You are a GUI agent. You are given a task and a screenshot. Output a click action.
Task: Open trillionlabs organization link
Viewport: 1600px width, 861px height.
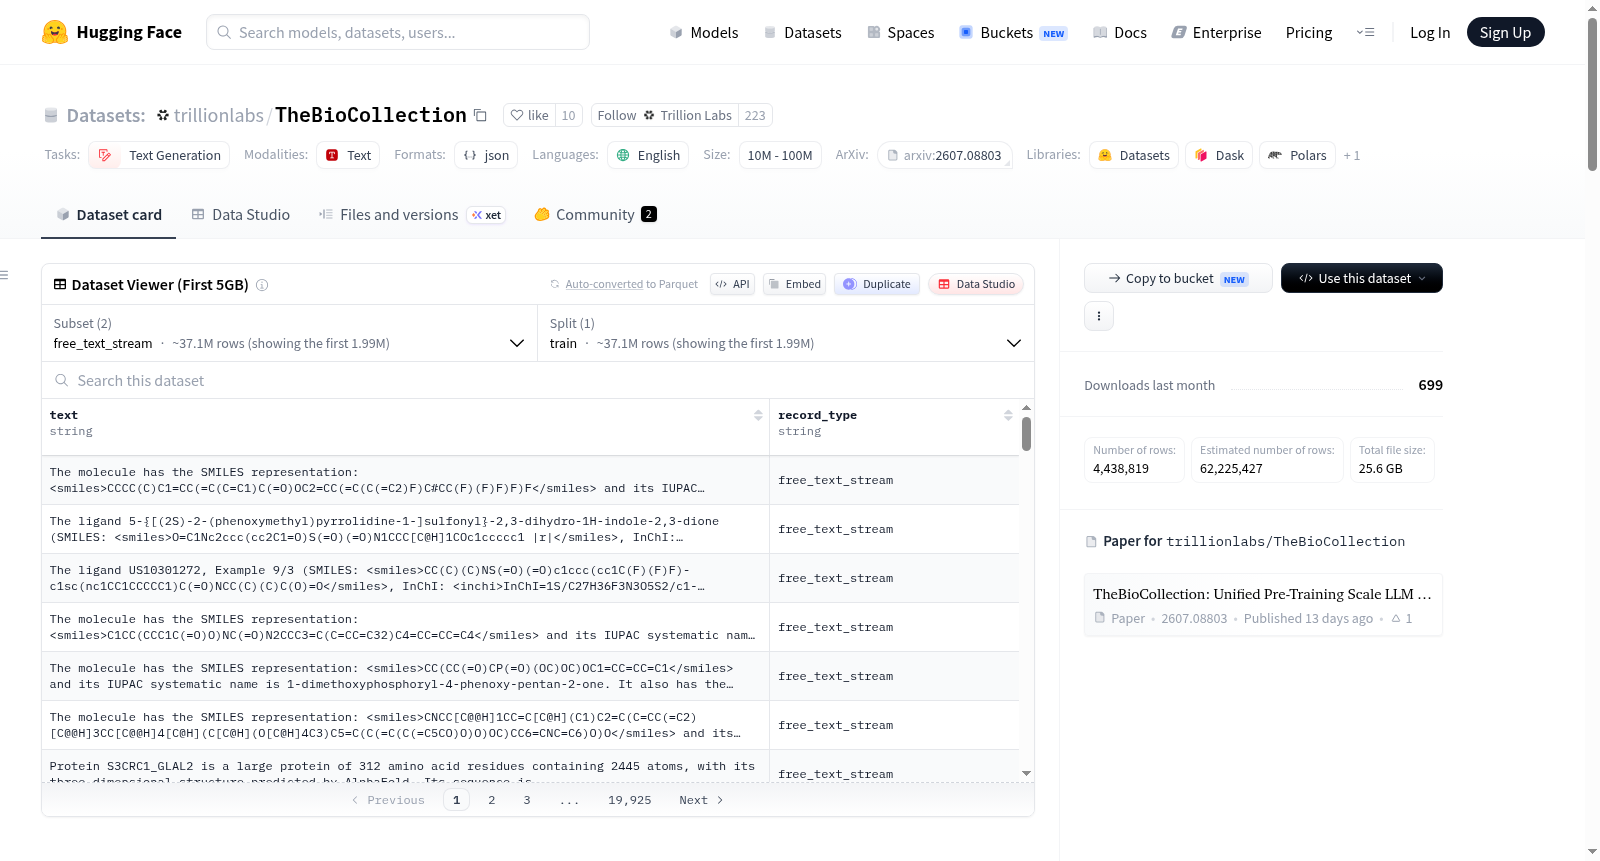click(x=218, y=115)
